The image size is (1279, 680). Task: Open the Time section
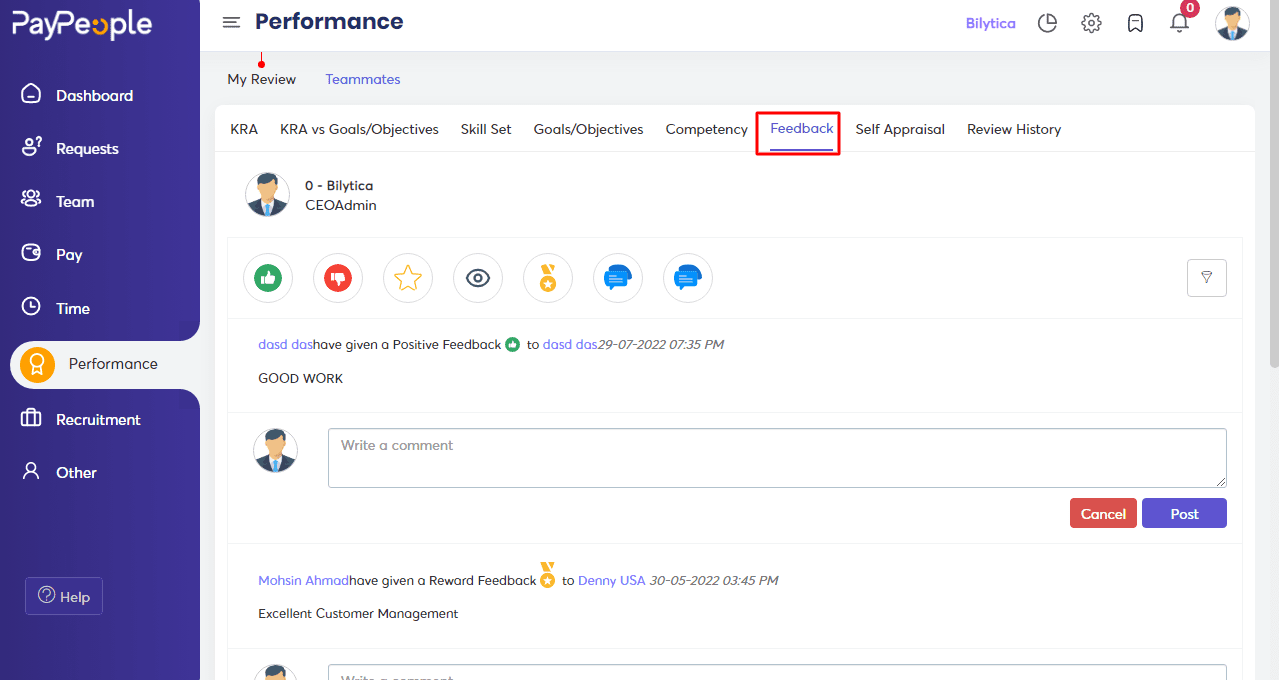[73, 309]
